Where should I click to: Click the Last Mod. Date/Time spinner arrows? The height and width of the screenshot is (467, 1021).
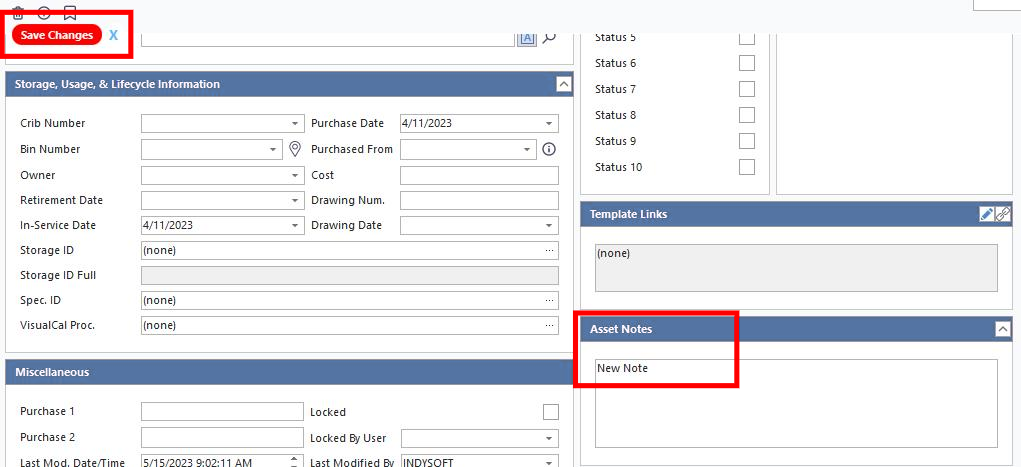[295, 462]
